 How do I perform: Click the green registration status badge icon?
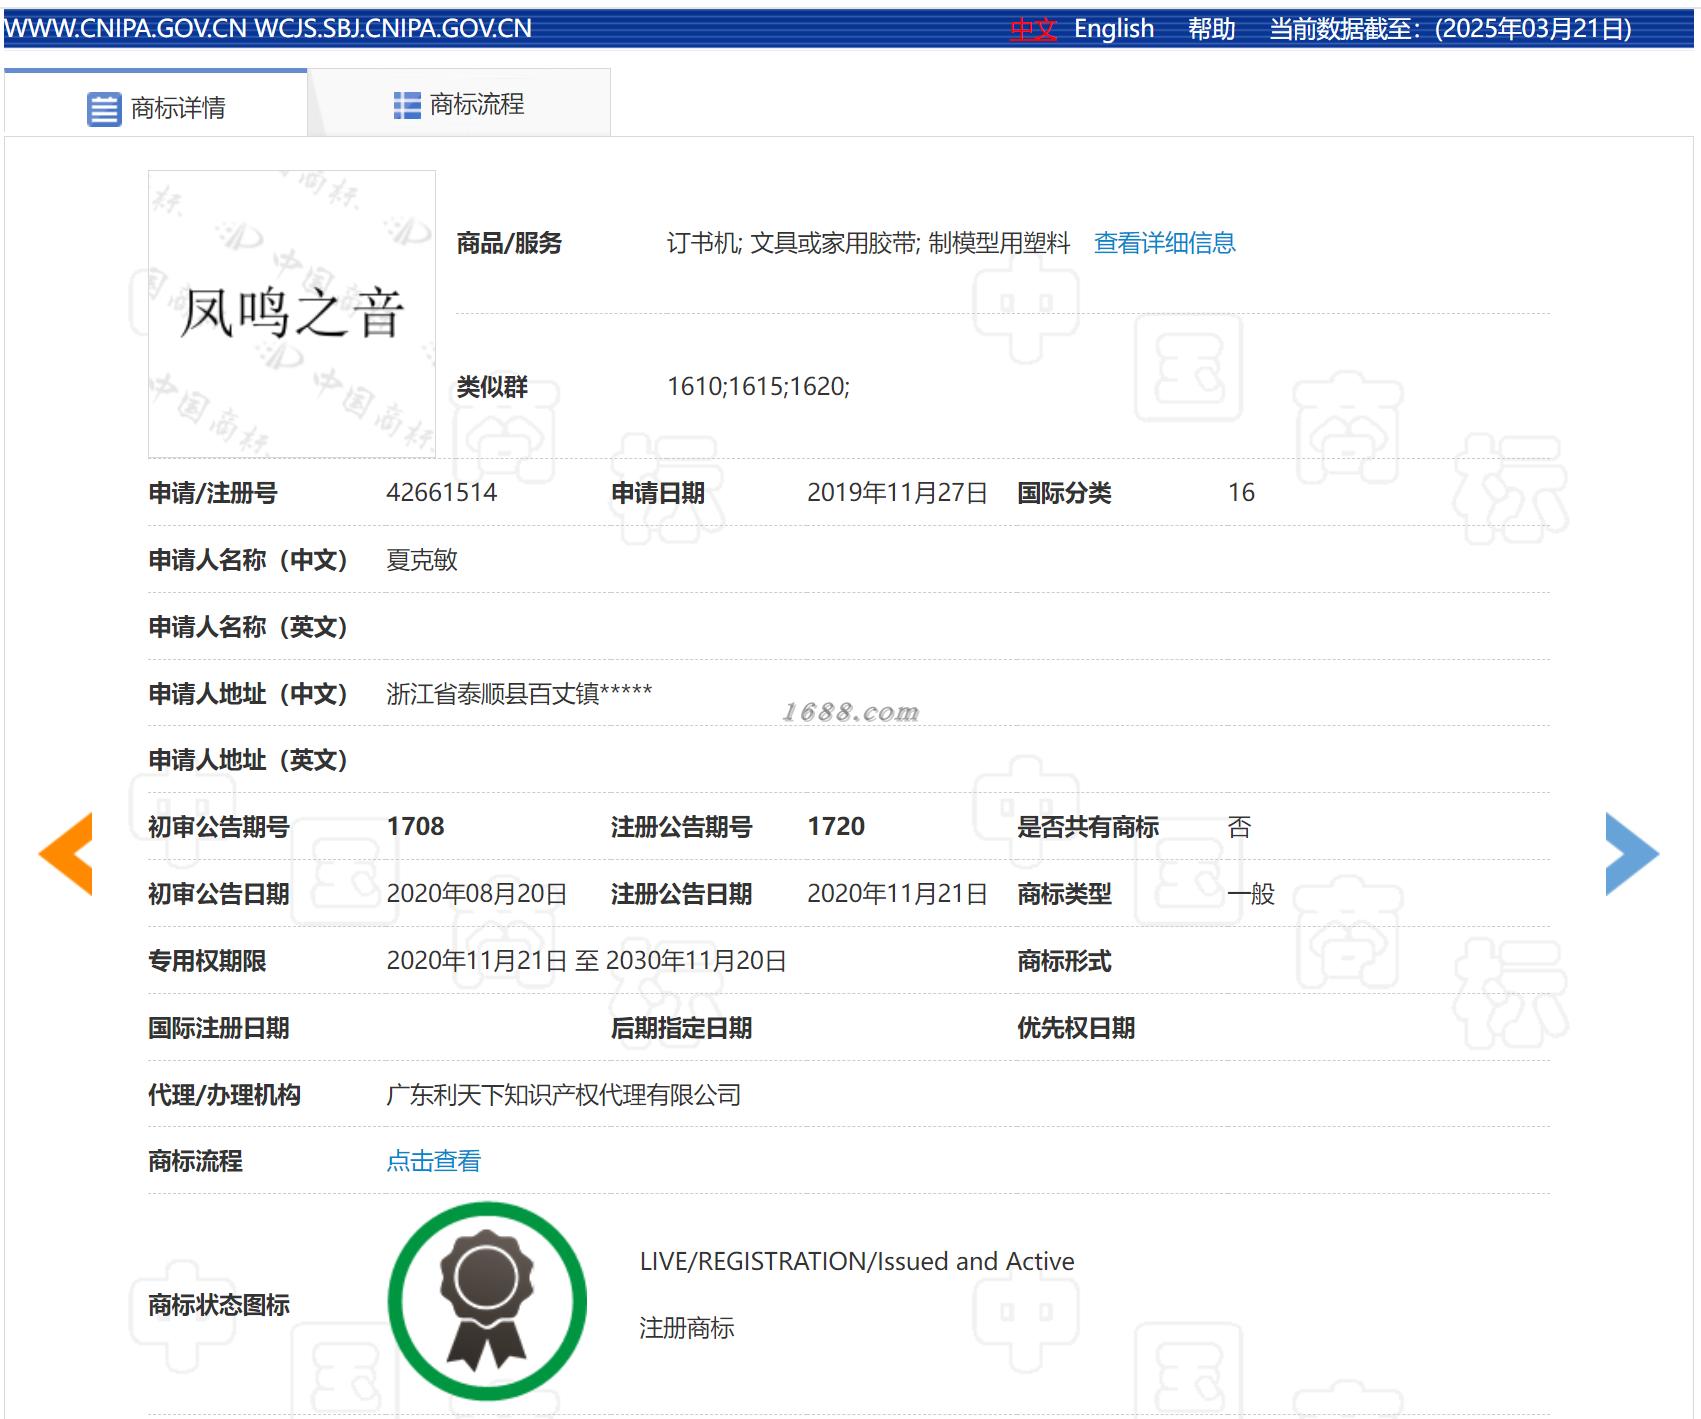tap(487, 1300)
